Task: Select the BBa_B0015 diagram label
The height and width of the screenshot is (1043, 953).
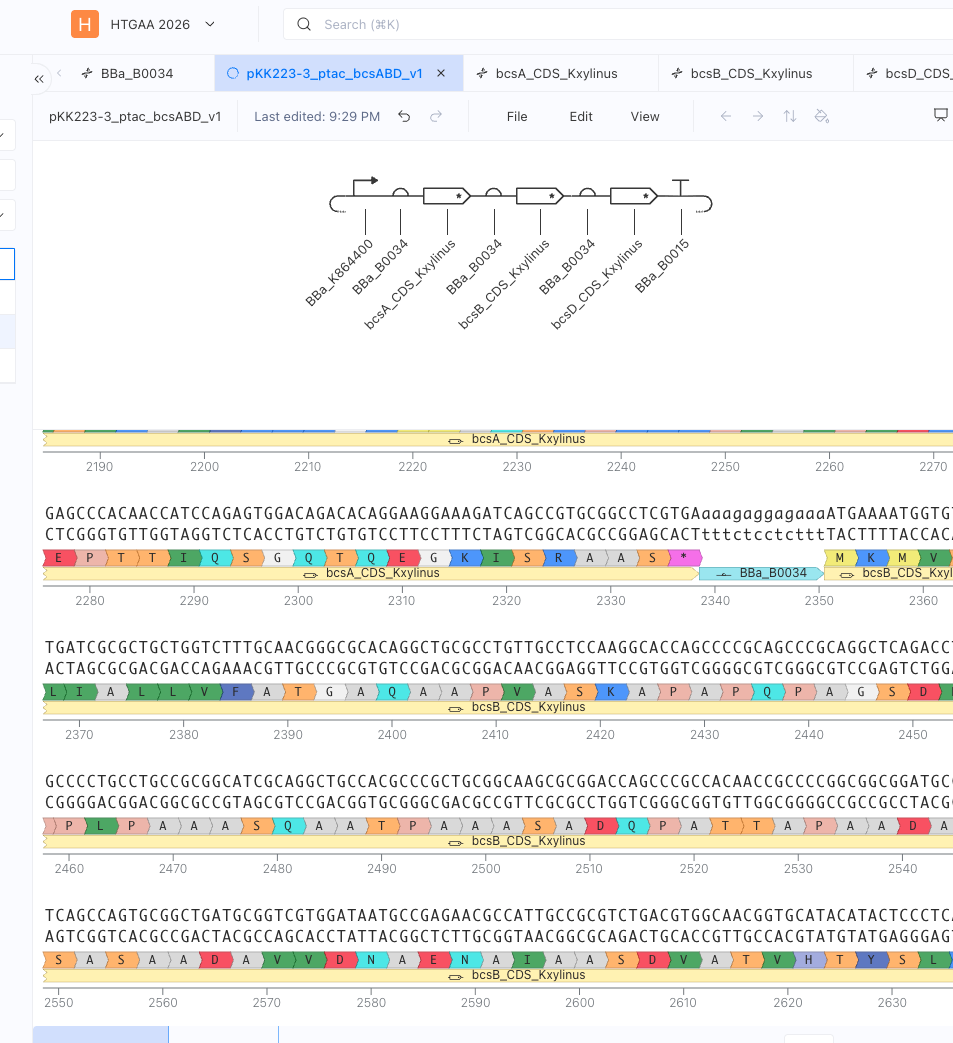Action: (662, 265)
